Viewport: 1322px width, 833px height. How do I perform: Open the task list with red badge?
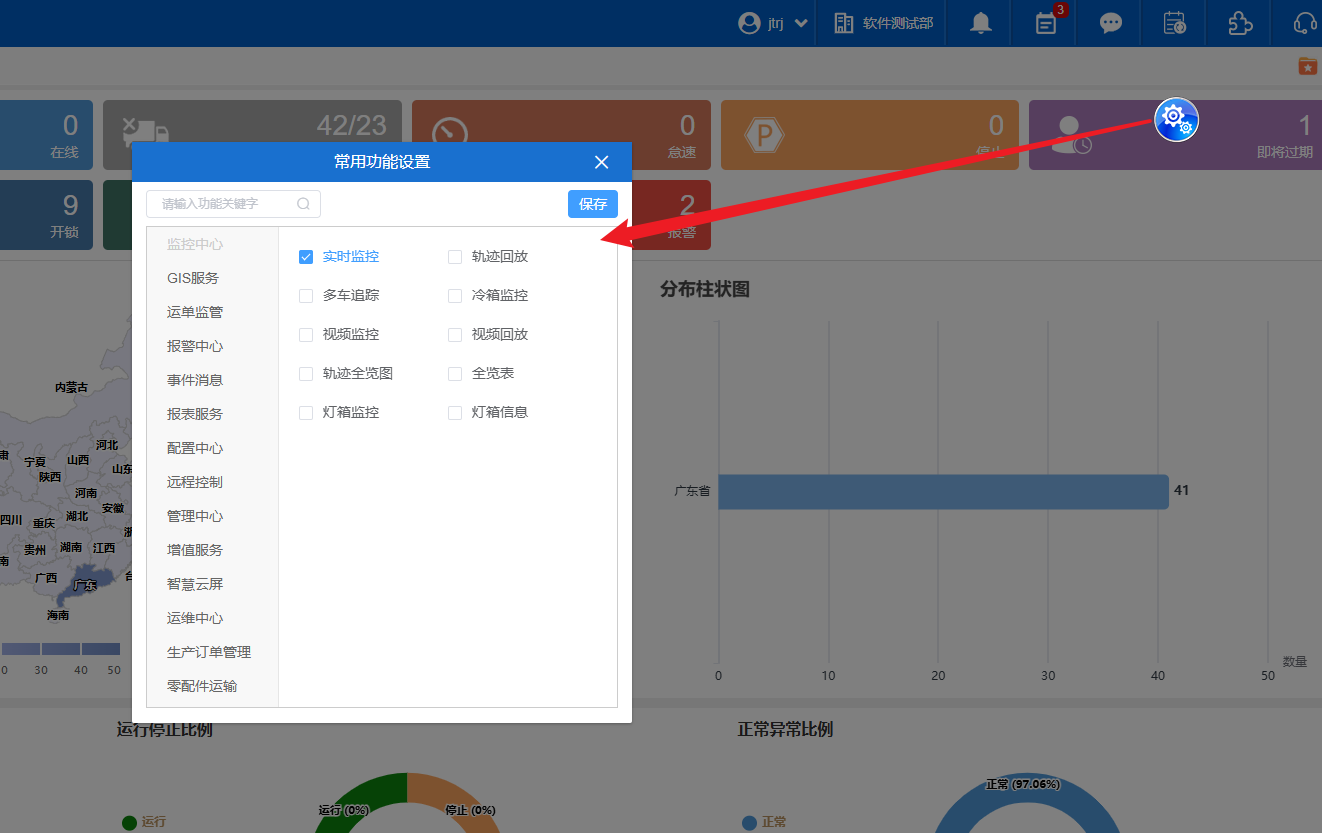click(x=1046, y=23)
